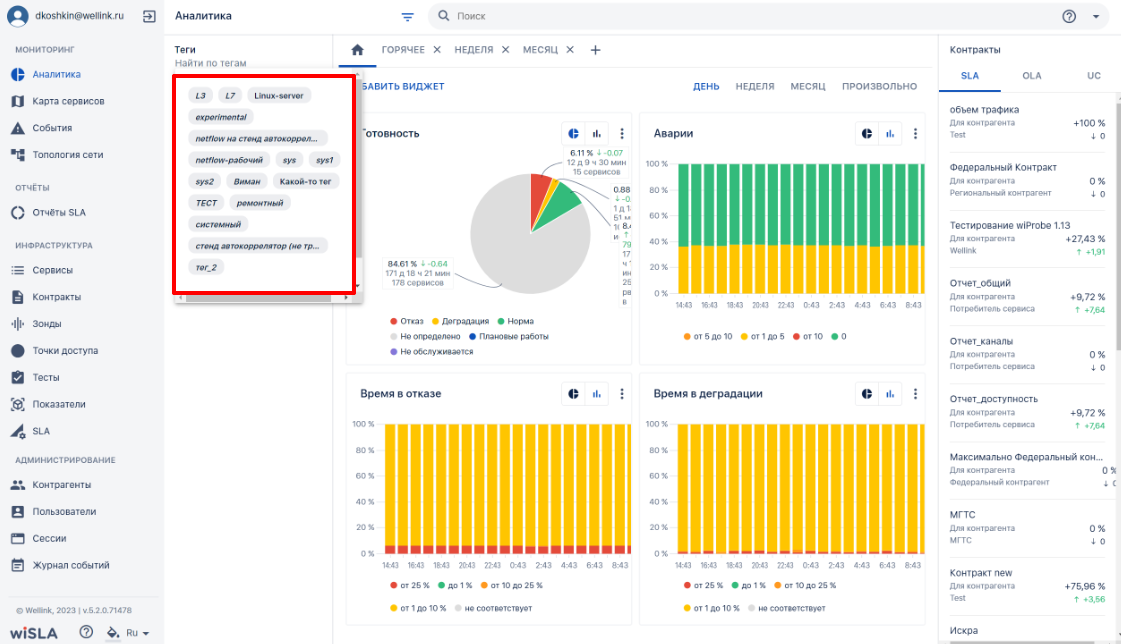
Task: Click the help icon in the top bar
Action: (x=1069, y=16)
